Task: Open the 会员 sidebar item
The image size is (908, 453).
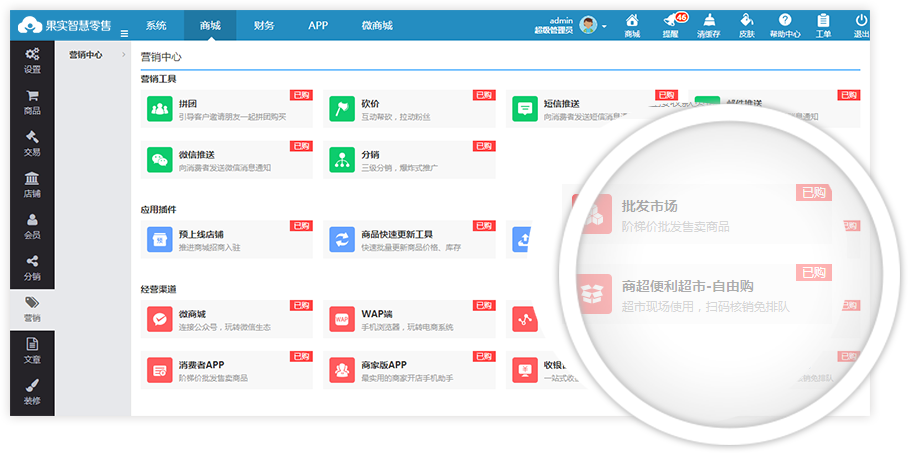Action: pos(32,226)
